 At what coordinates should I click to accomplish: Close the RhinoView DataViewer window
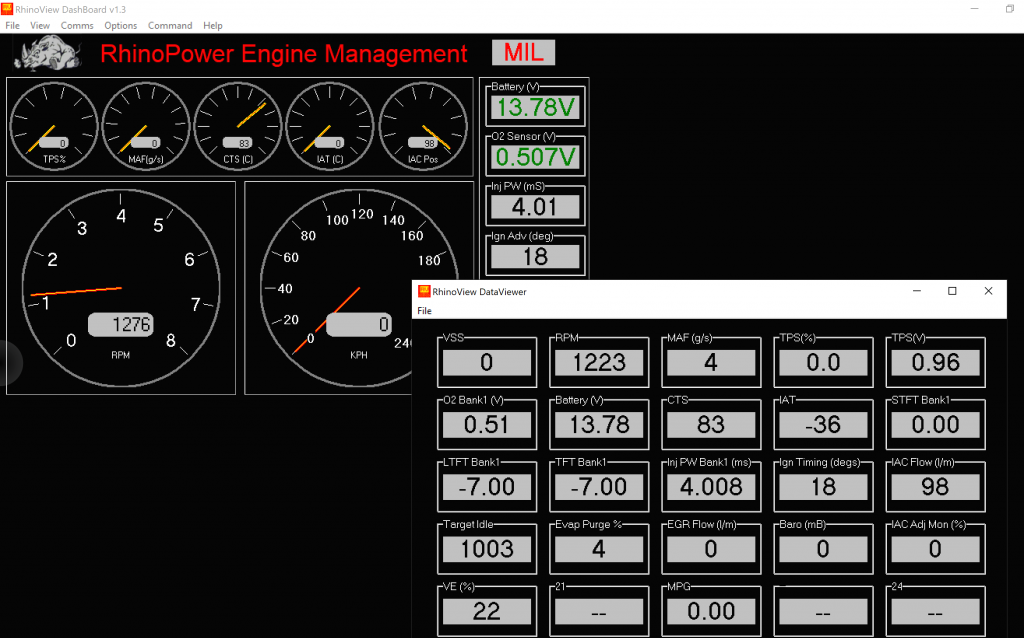point(988,291)
